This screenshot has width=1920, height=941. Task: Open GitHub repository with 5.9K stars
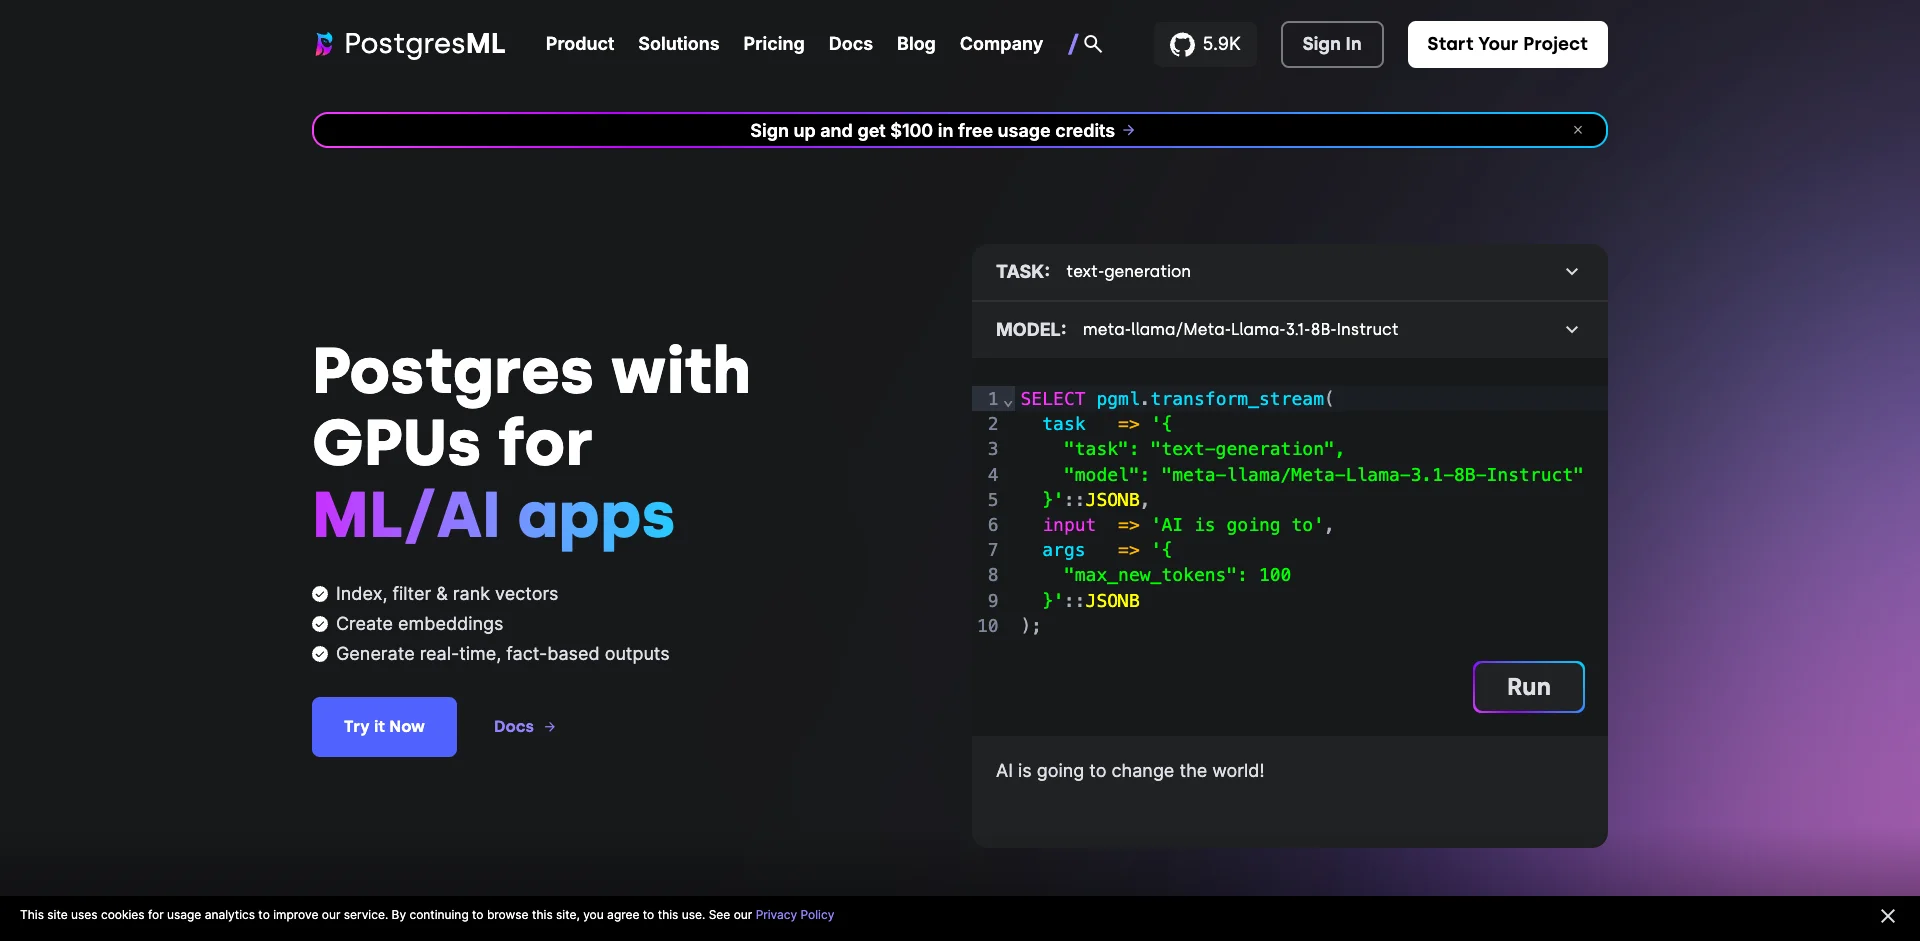(1205, 44)
